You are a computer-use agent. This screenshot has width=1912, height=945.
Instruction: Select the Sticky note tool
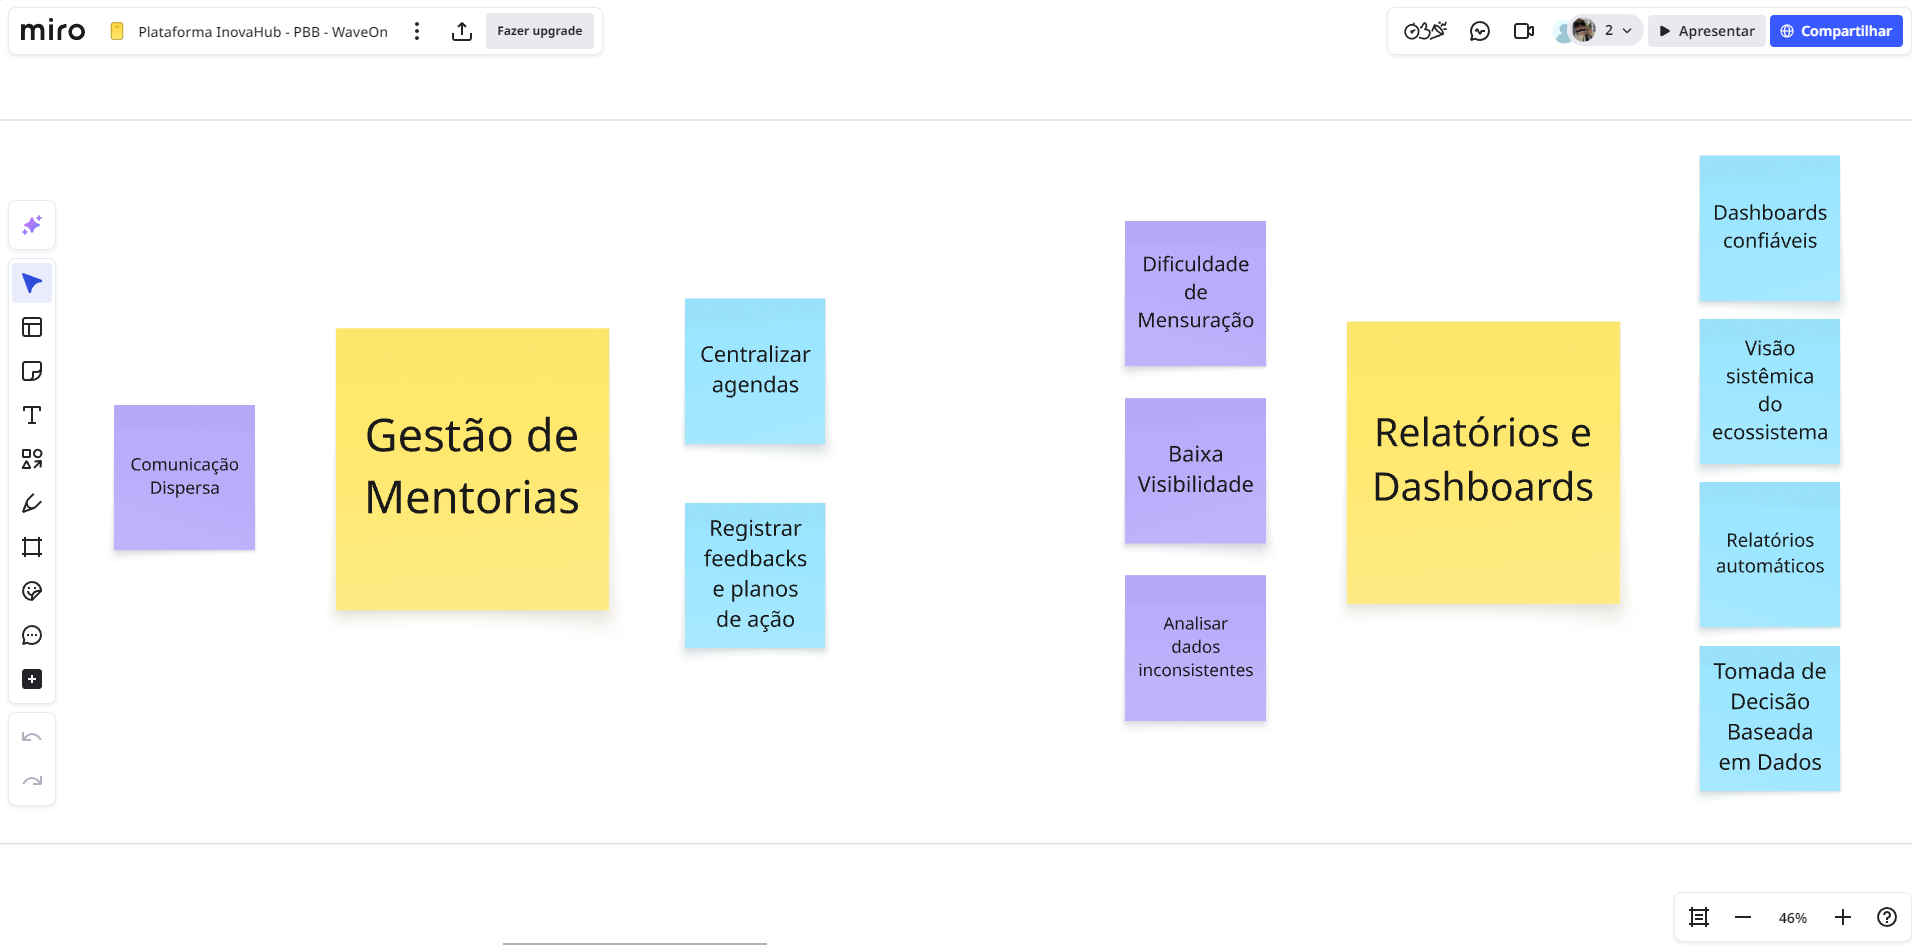click(32, 371)
